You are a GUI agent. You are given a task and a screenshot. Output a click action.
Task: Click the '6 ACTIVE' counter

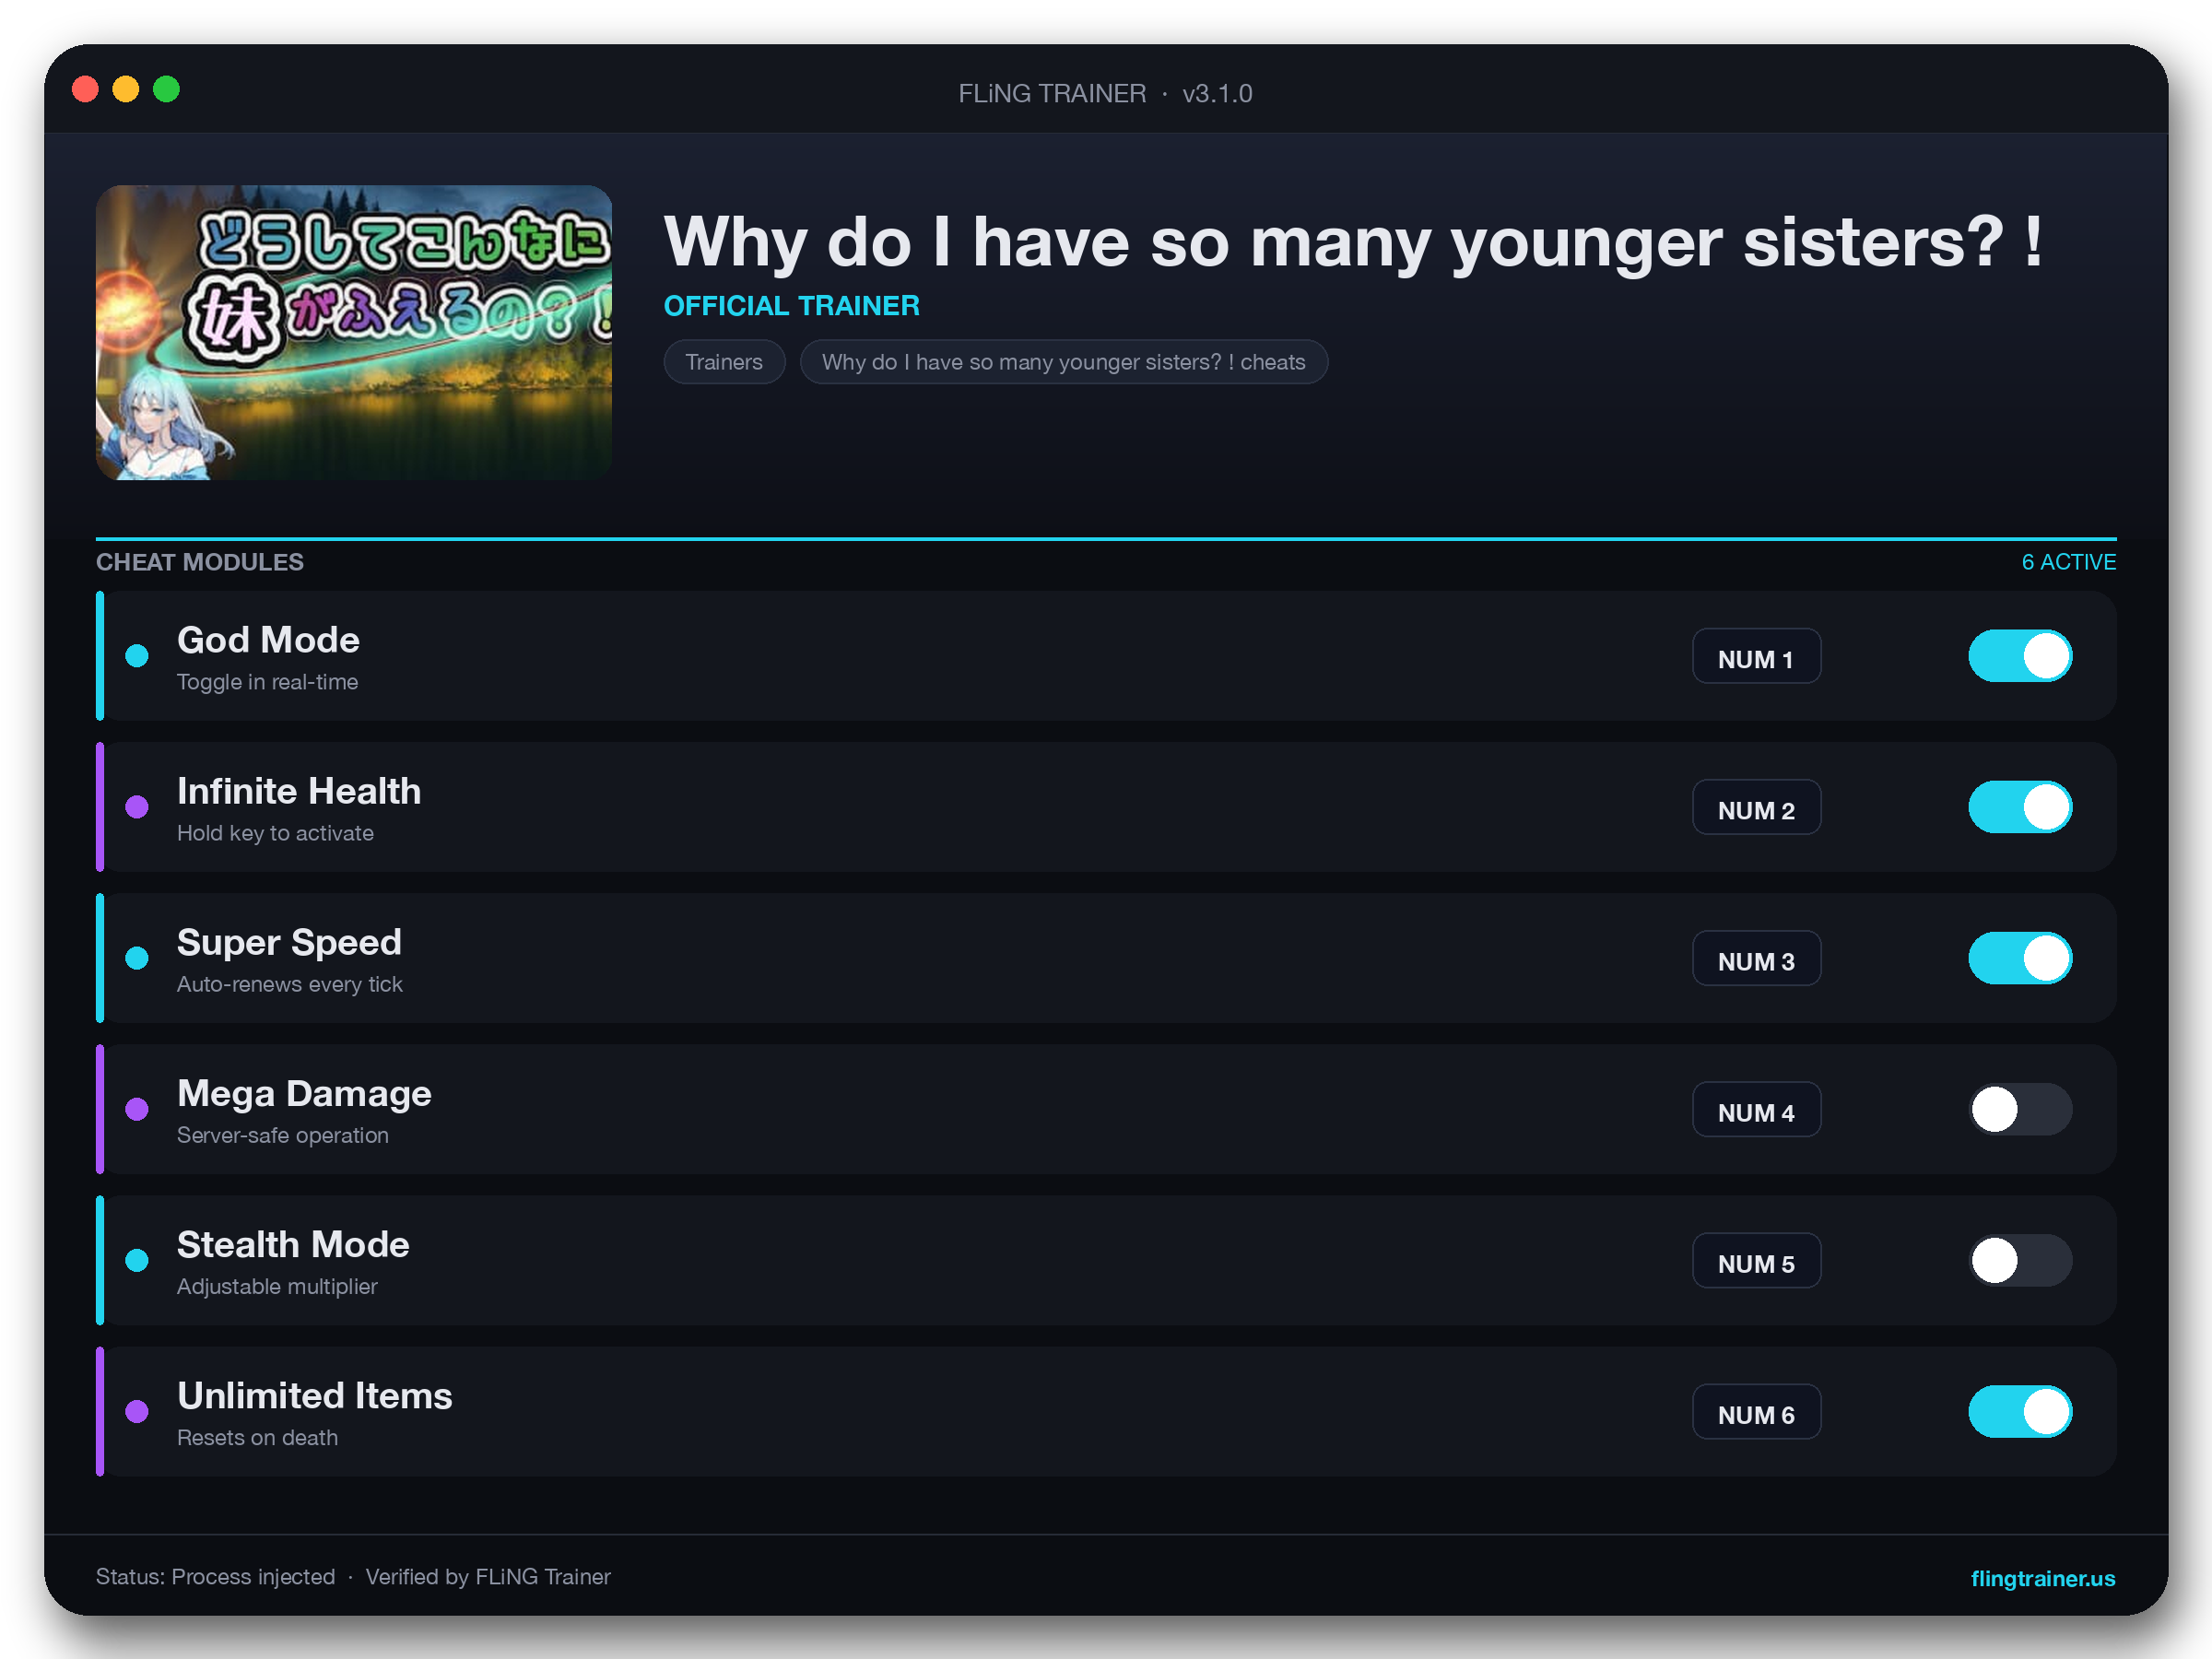pyautogui.click(x=2068, y=562)
